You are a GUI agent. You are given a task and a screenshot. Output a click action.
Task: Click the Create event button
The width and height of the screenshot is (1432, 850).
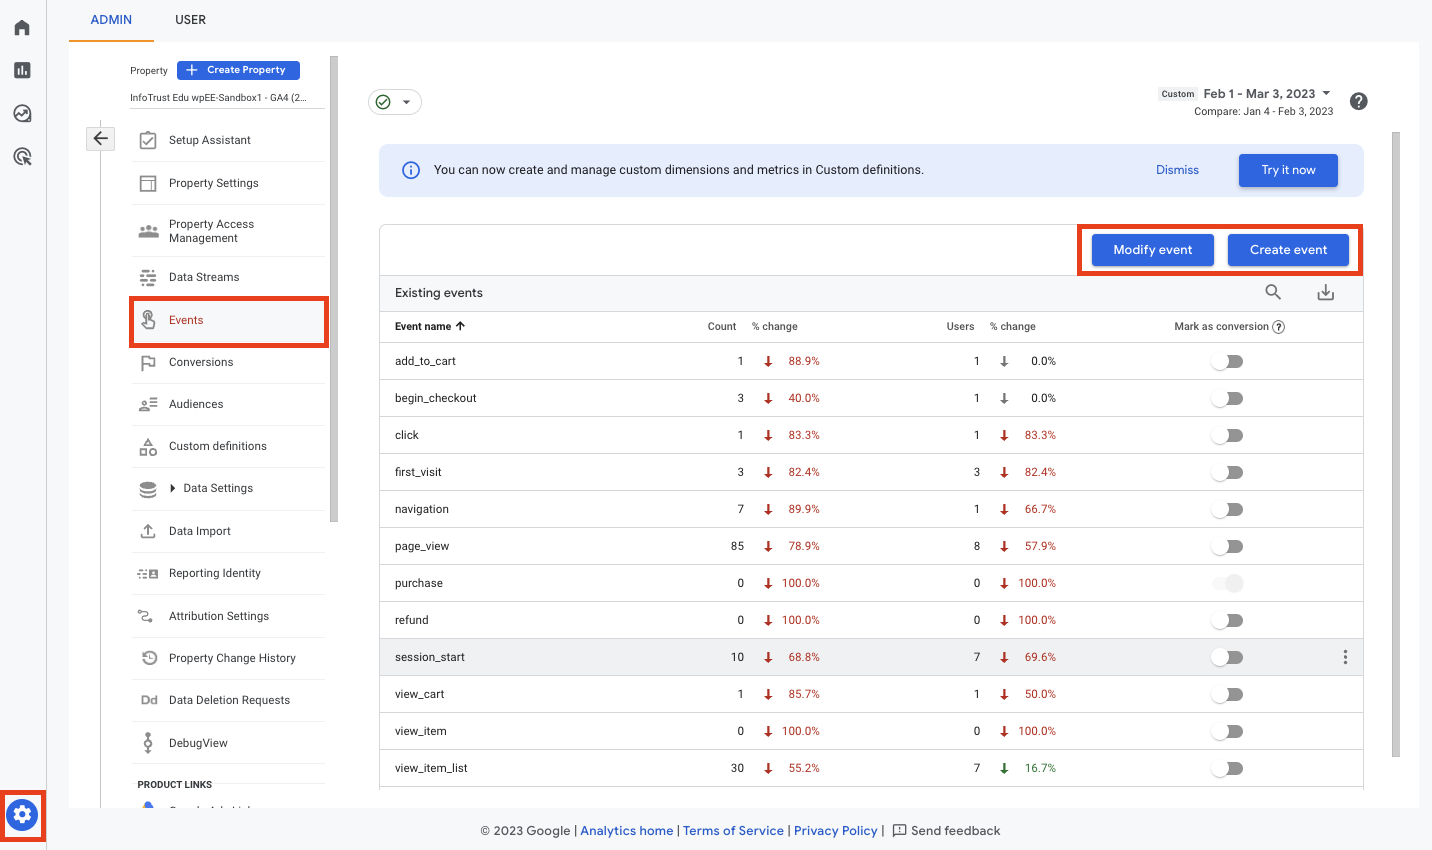pos(1288,249)
